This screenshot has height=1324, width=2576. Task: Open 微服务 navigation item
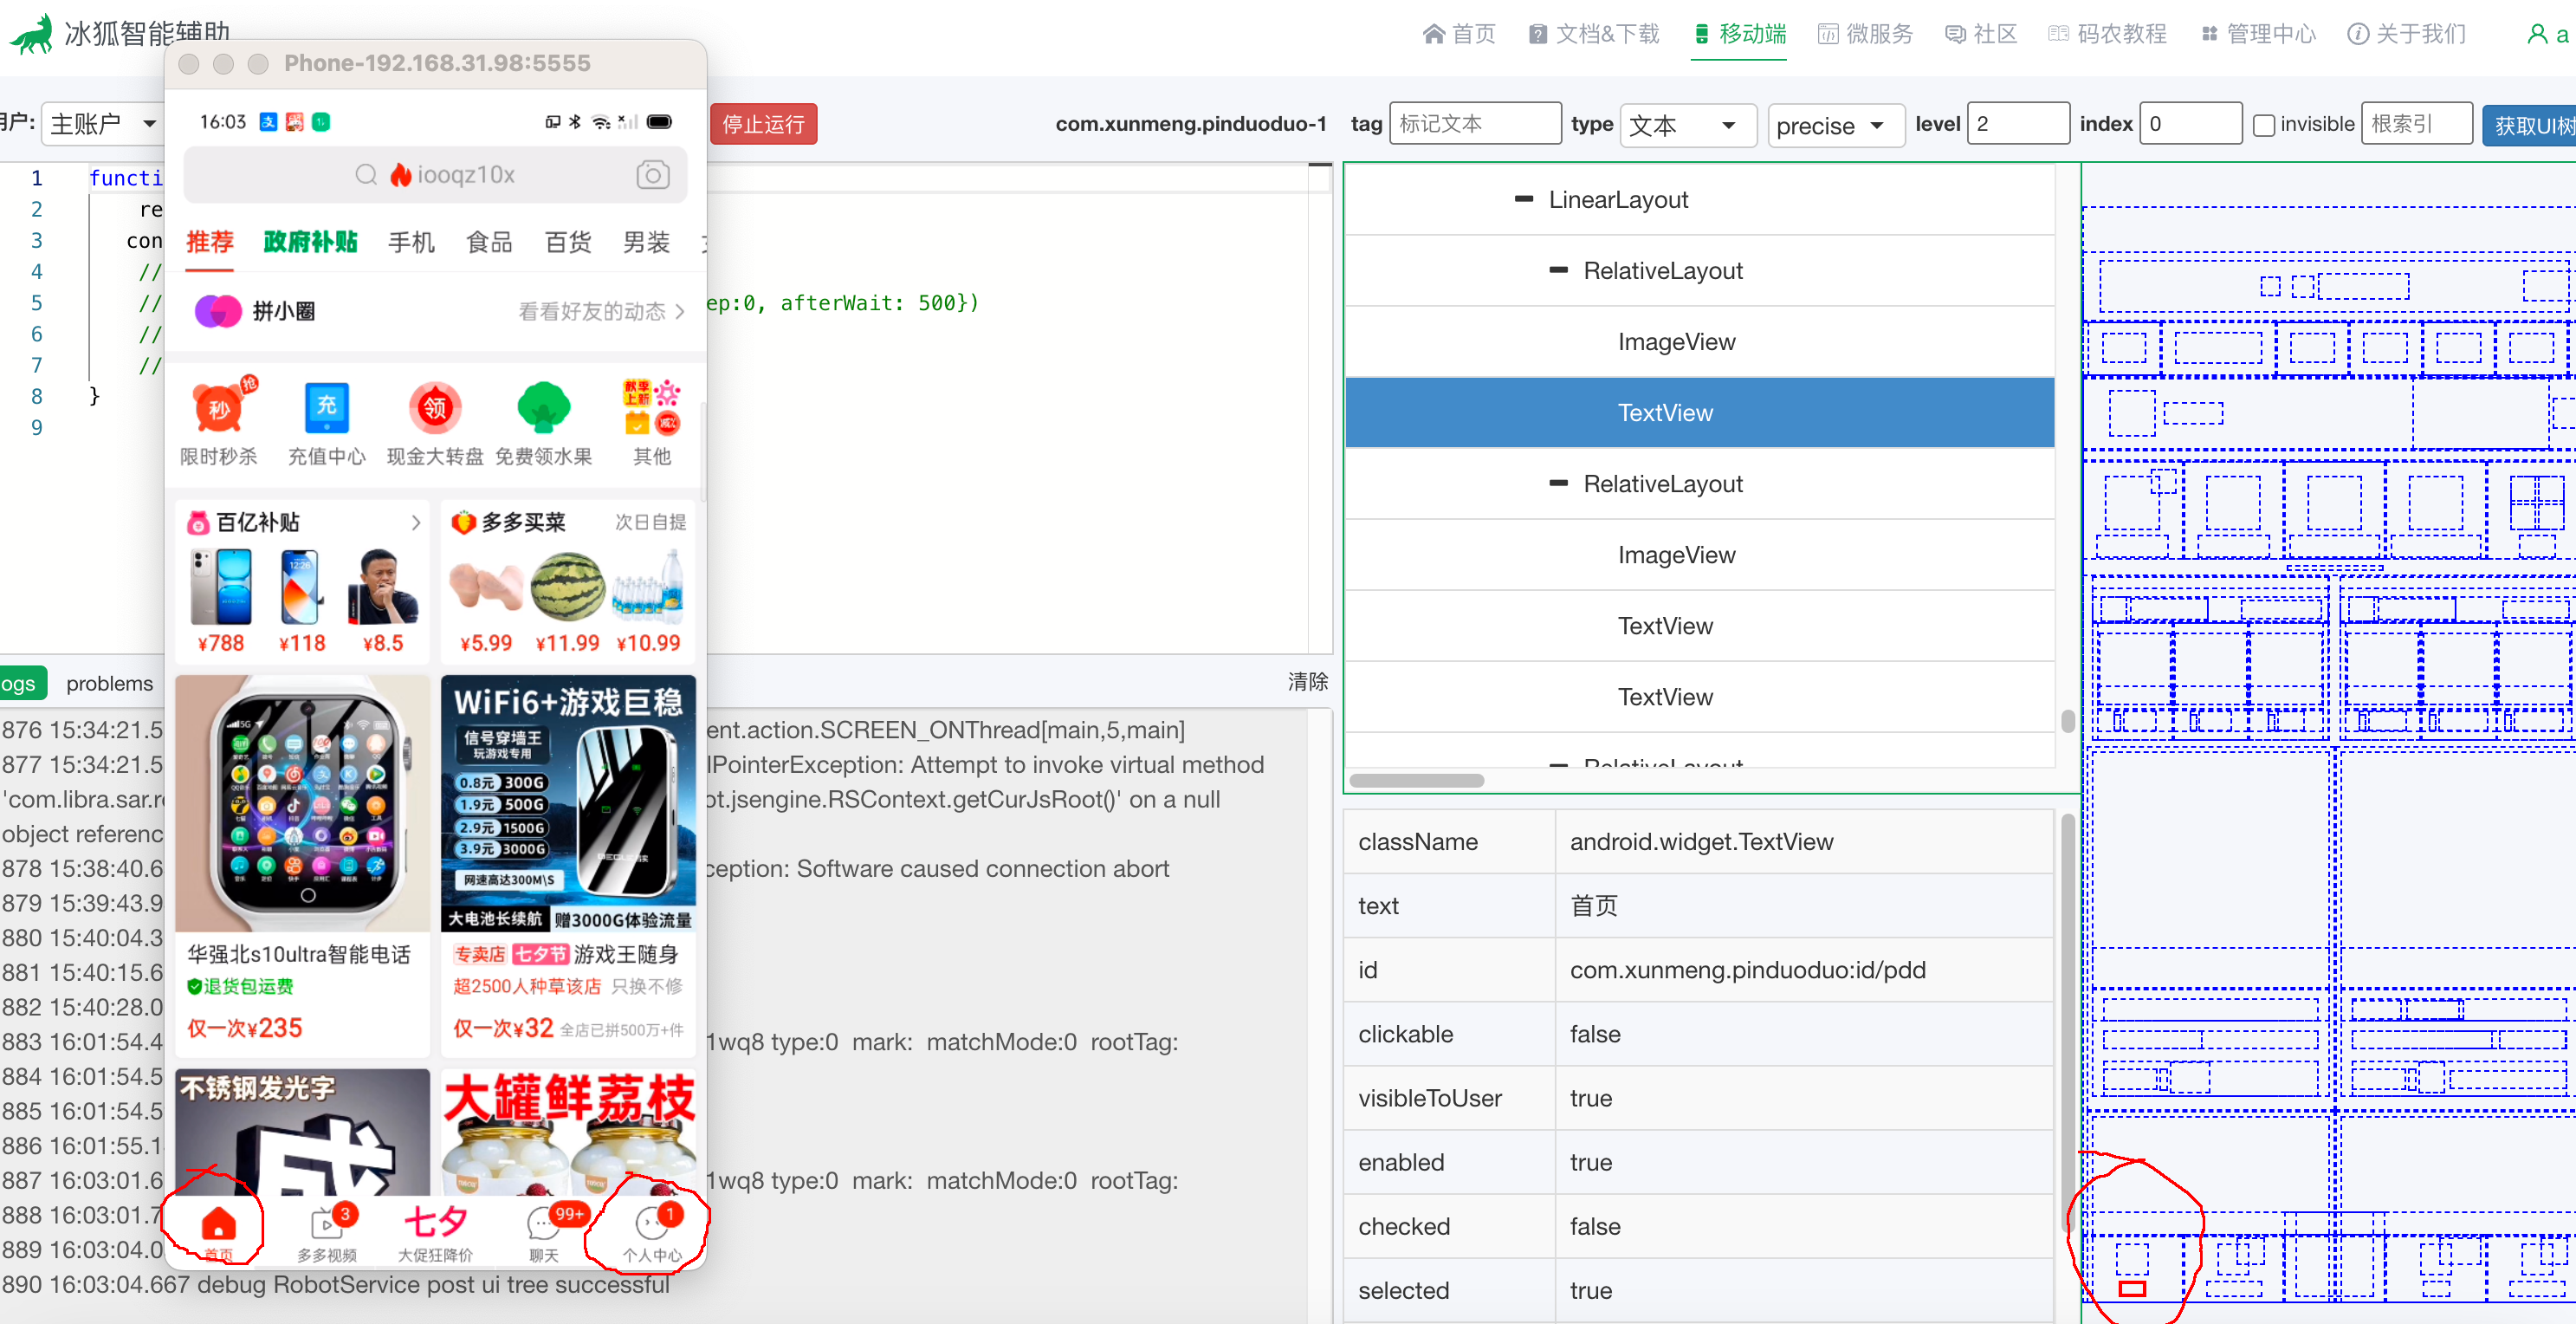tap(1865, 34)
